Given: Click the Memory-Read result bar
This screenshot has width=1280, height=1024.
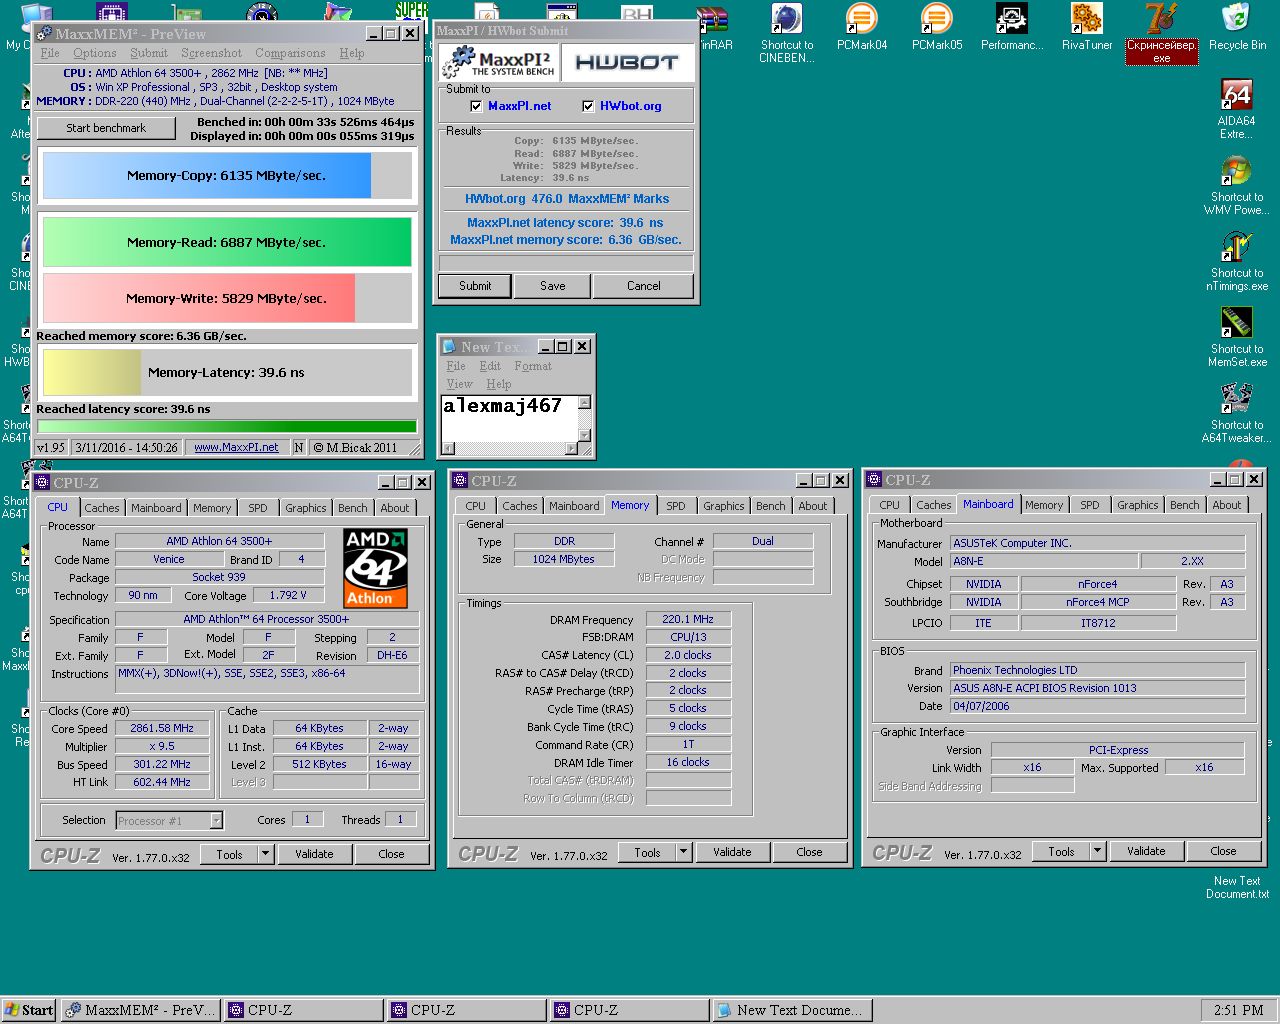Looking at the screenshot, I should coord(227,242).
